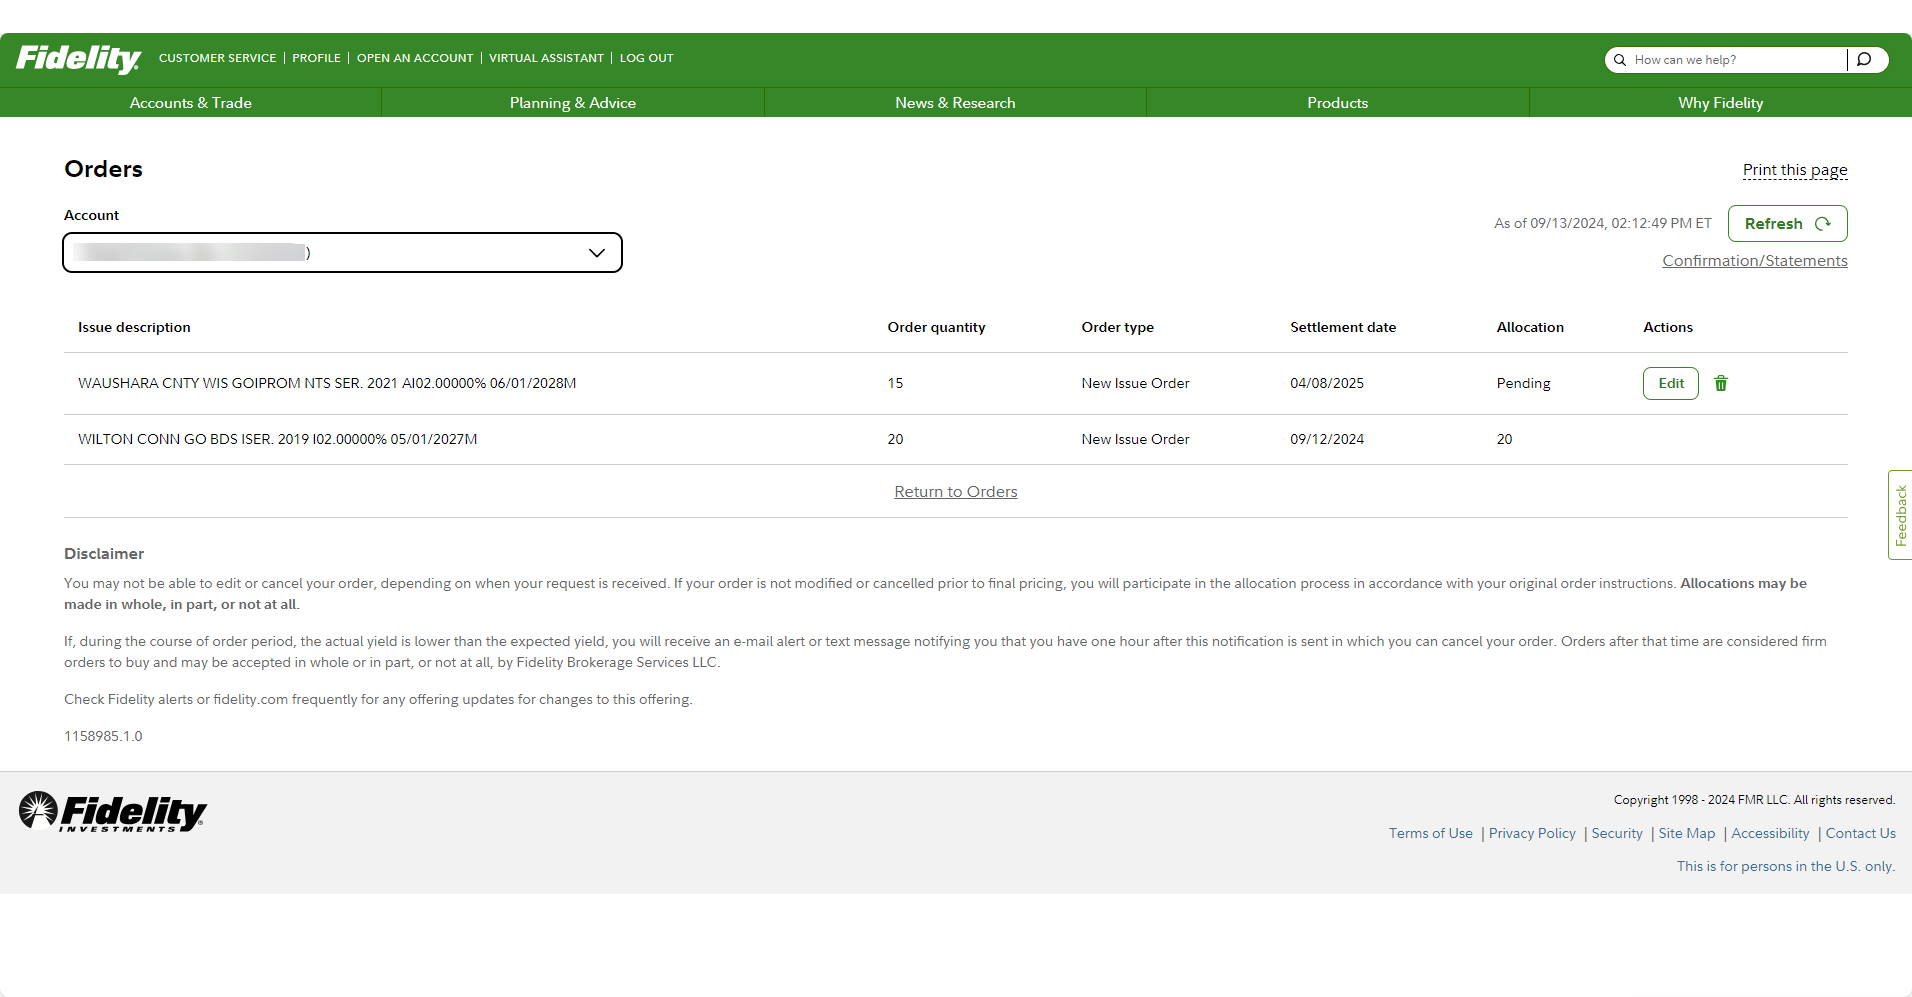This screenshot has height=997, width=1912.
Task: Open the Products menu
Action: pos(1337,103)
